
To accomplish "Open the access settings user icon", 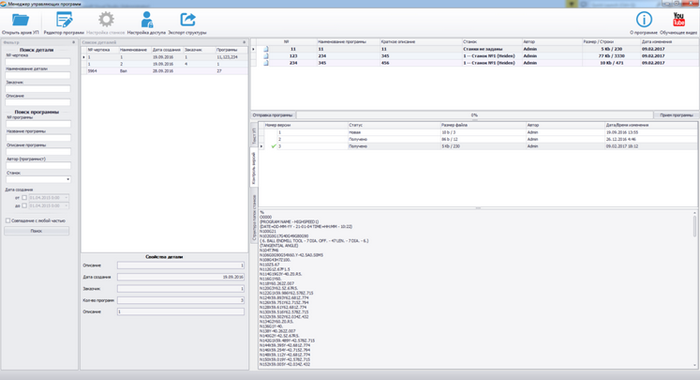I will (146, 20).
